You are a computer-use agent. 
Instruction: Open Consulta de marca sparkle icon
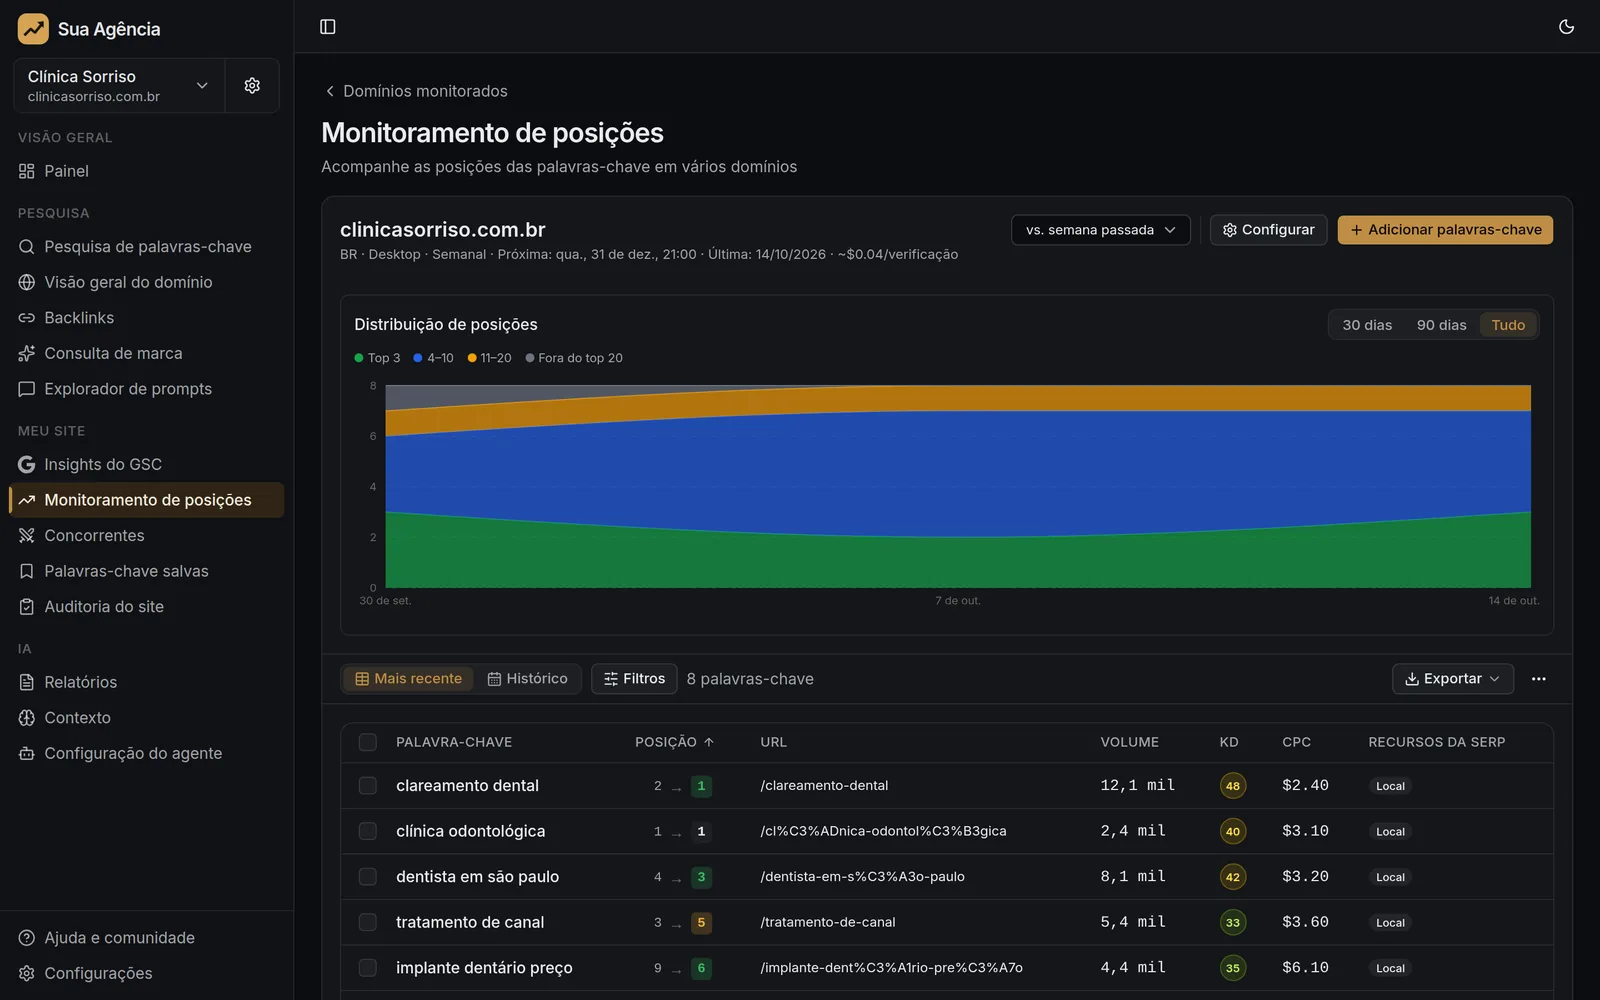coord(27,353)
